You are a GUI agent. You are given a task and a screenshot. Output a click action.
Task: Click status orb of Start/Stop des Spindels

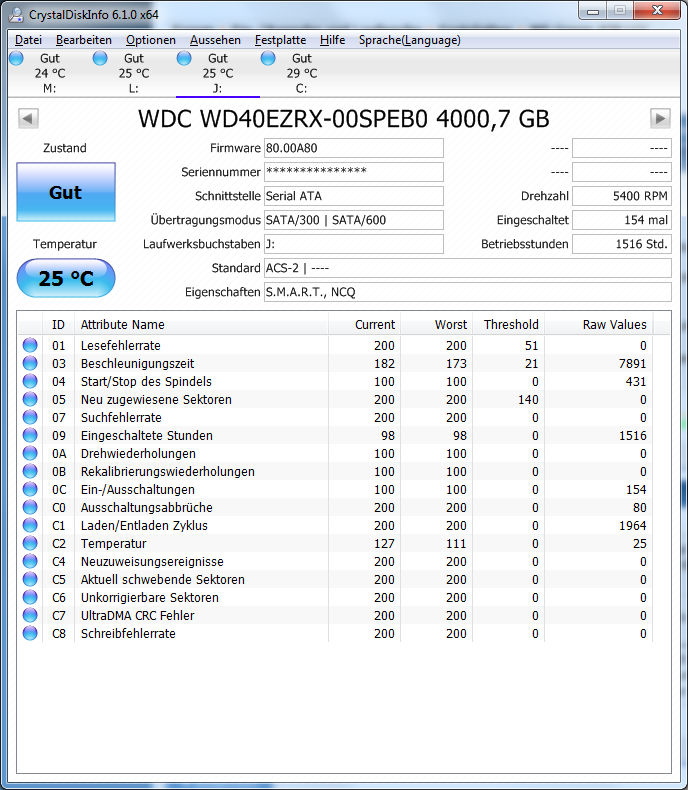coord(30,381)
